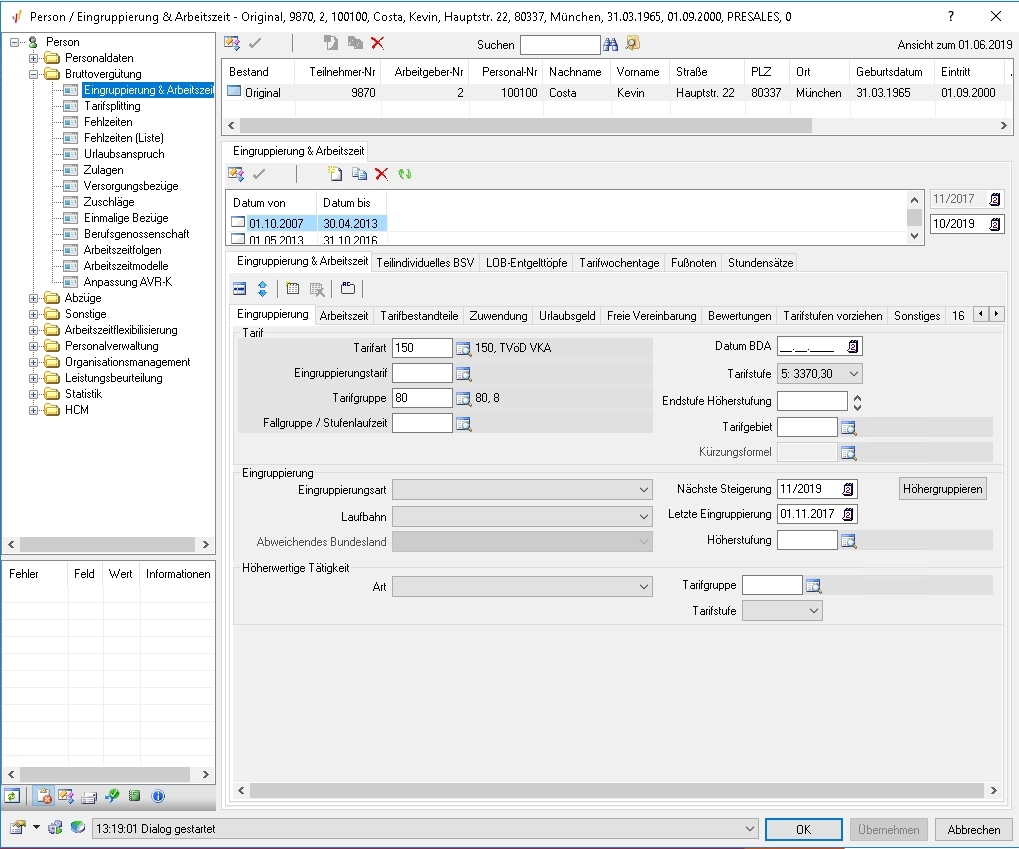Click the Höhergruppieren button
This screenshot has width=1019, height=849.
point(943,489)
